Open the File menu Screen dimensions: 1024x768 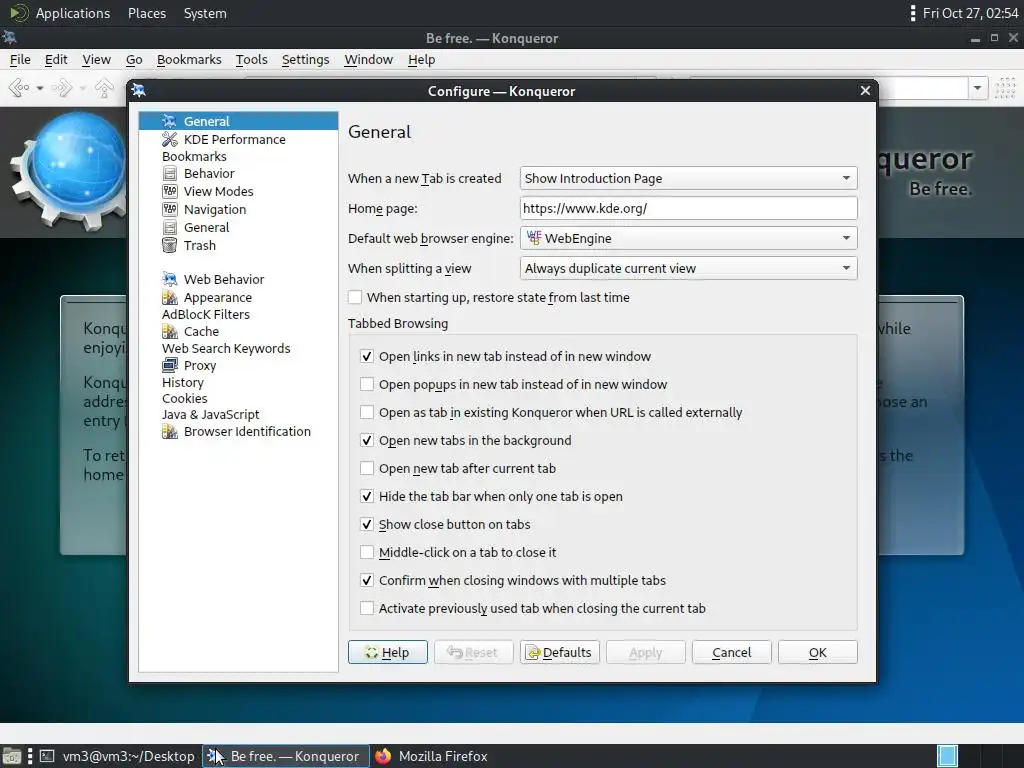(x=20, y=59)
